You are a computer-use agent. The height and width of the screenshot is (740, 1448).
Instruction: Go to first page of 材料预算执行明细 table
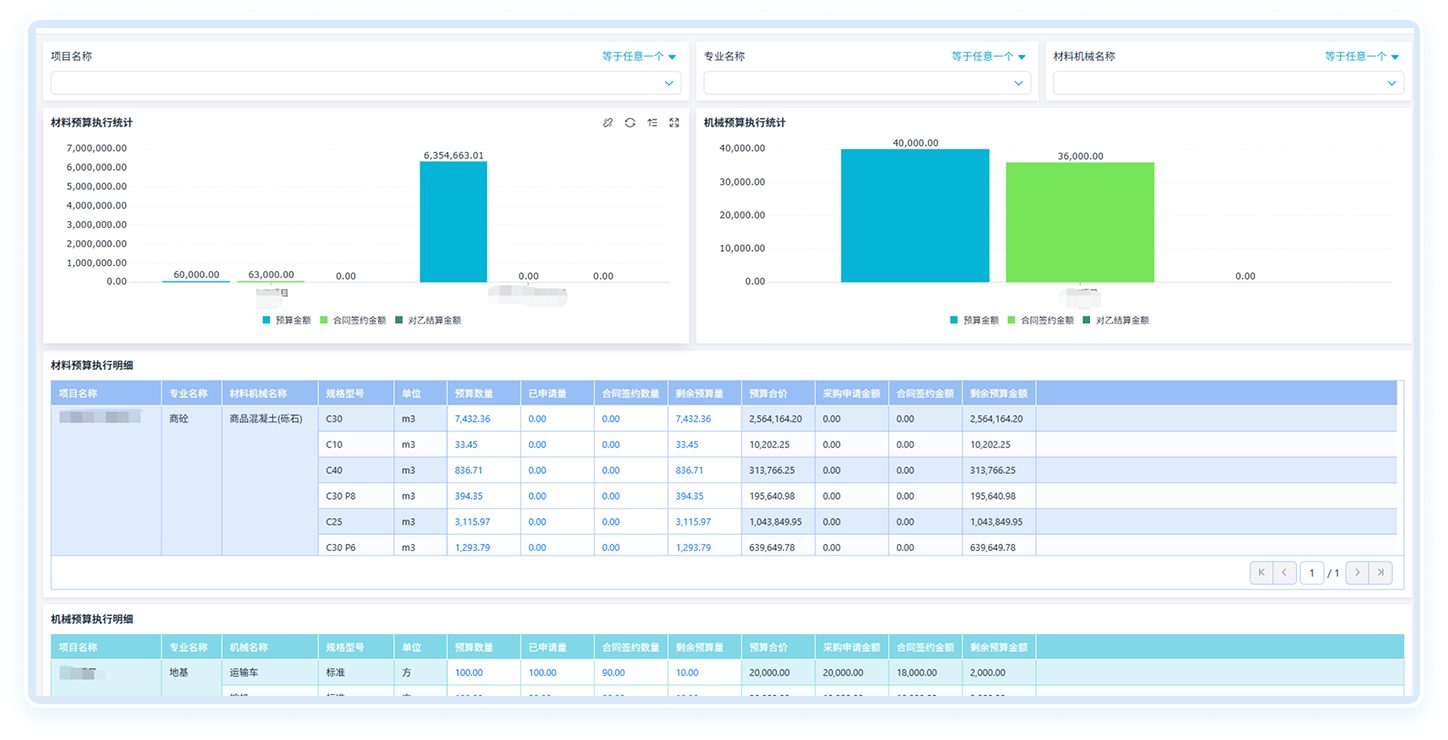pyautogui.click(x=1261, y=573)
